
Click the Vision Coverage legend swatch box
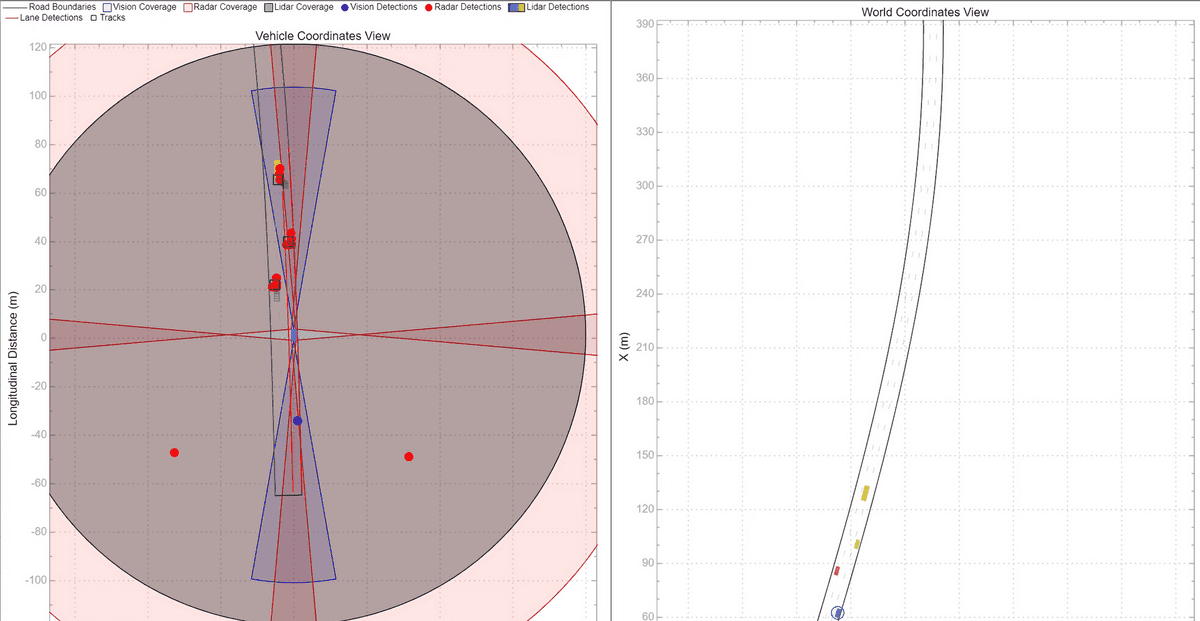tap(107, 7)
